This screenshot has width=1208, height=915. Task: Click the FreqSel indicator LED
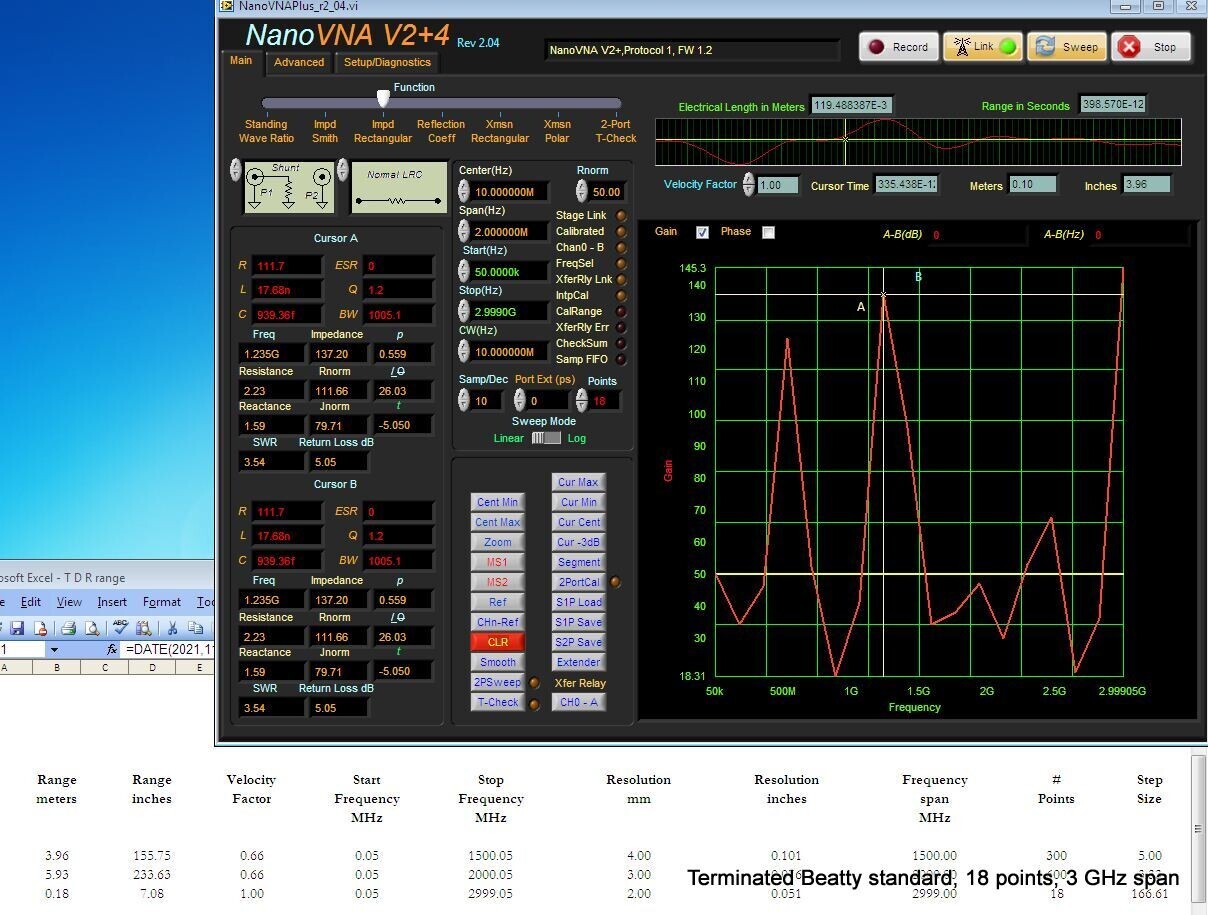tap(621, 263)
